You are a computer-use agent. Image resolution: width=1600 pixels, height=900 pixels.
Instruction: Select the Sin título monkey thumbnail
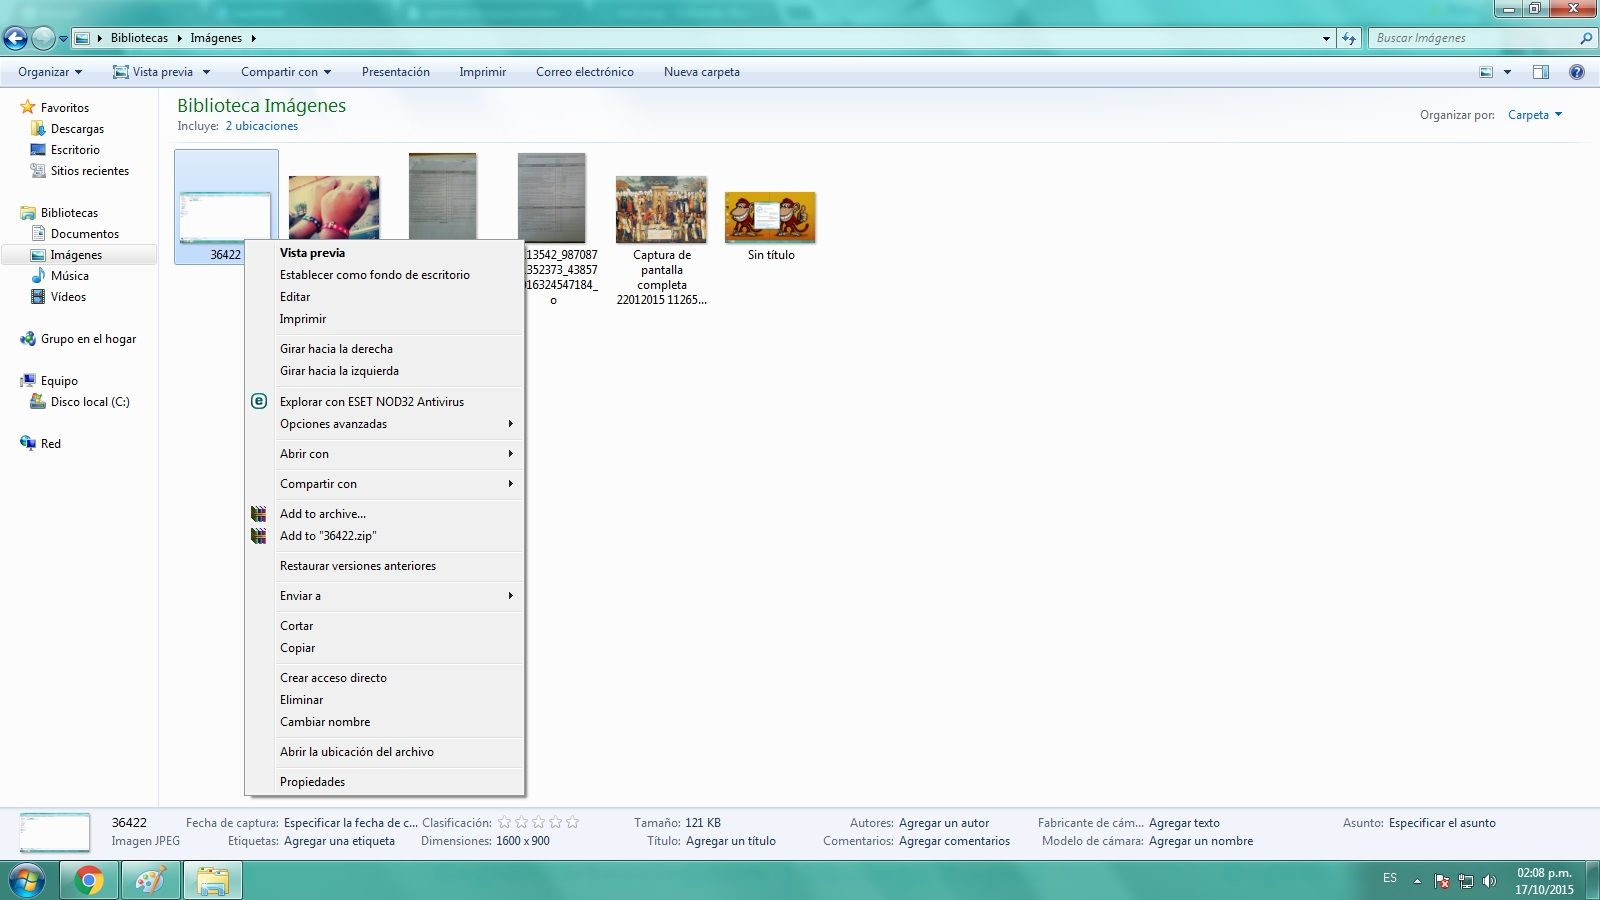point(770,218)
